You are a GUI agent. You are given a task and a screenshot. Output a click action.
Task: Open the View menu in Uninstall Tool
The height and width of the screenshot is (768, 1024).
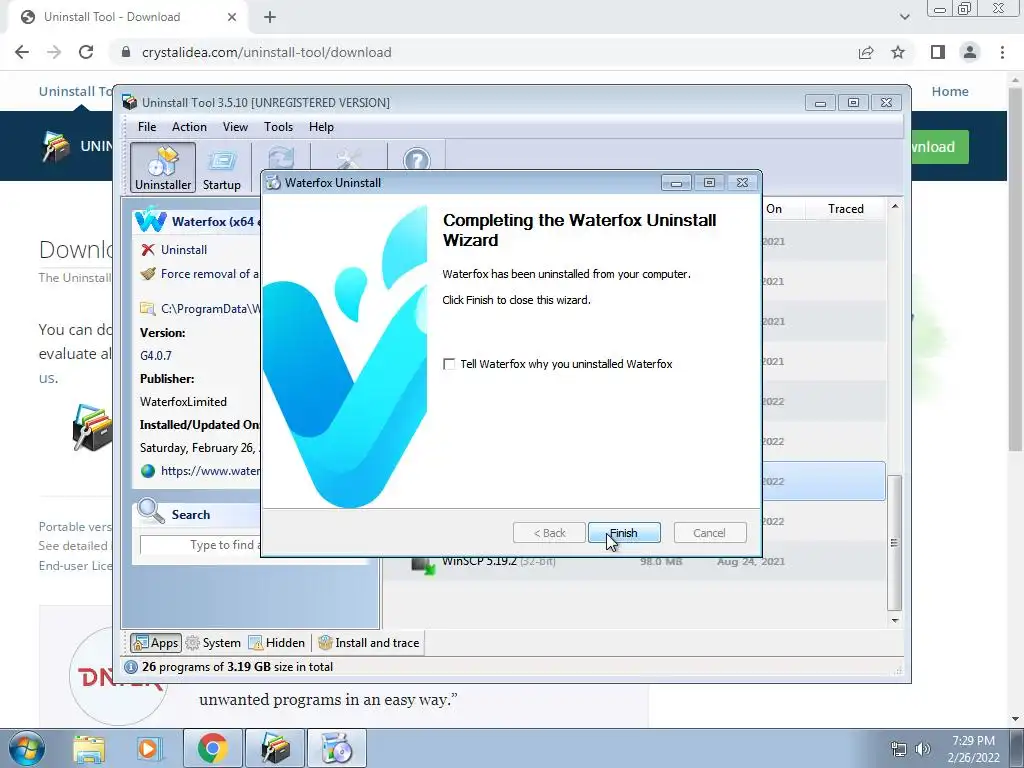235,127
